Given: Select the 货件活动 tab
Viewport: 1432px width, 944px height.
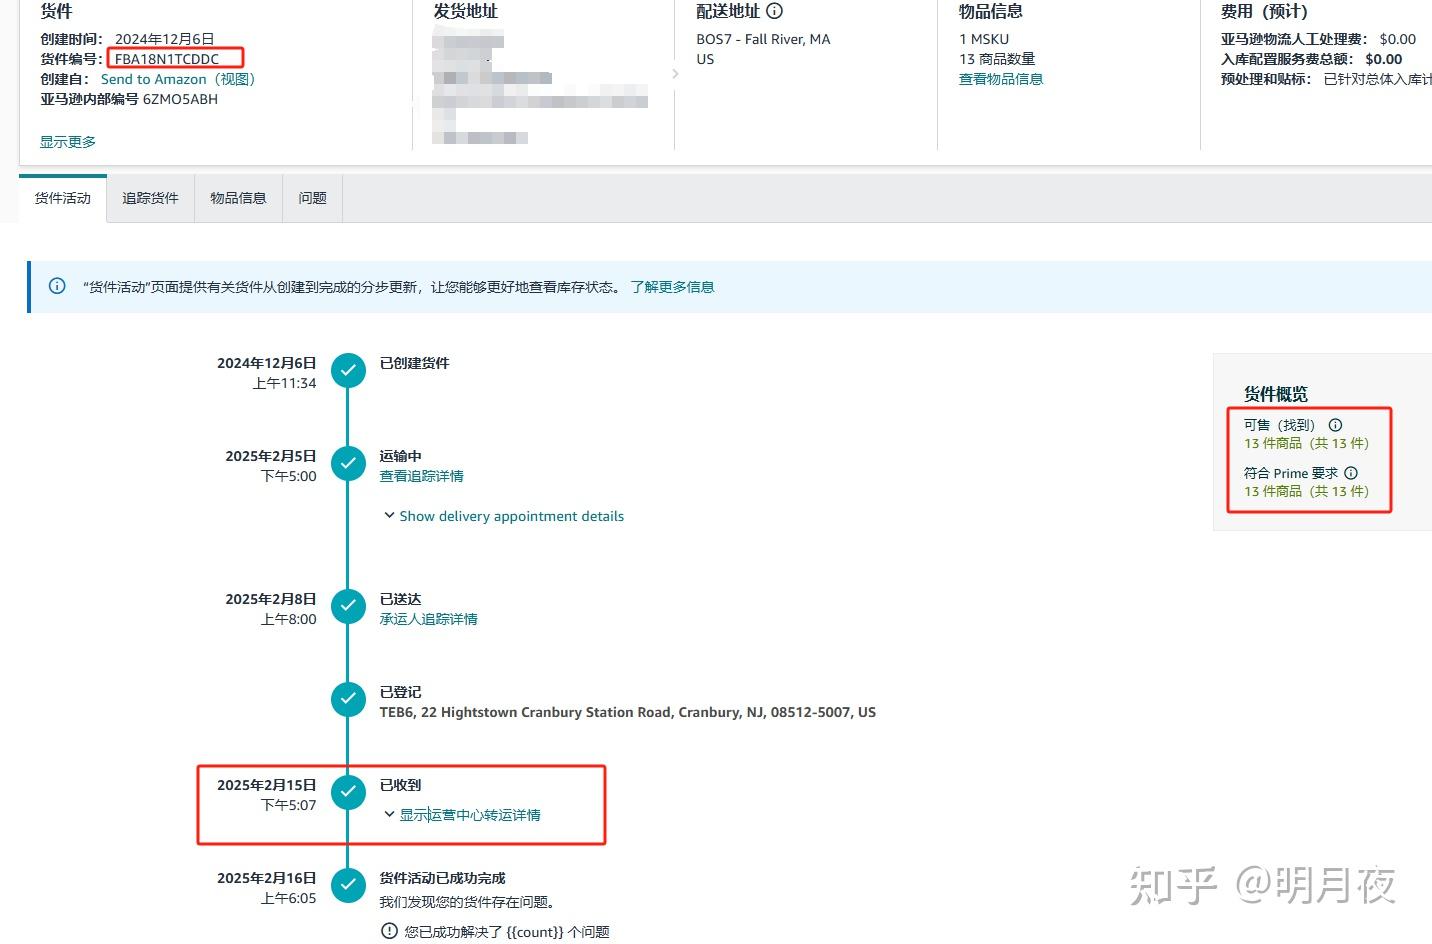Looking at the screenshot, I should click(x=61, y=198).
